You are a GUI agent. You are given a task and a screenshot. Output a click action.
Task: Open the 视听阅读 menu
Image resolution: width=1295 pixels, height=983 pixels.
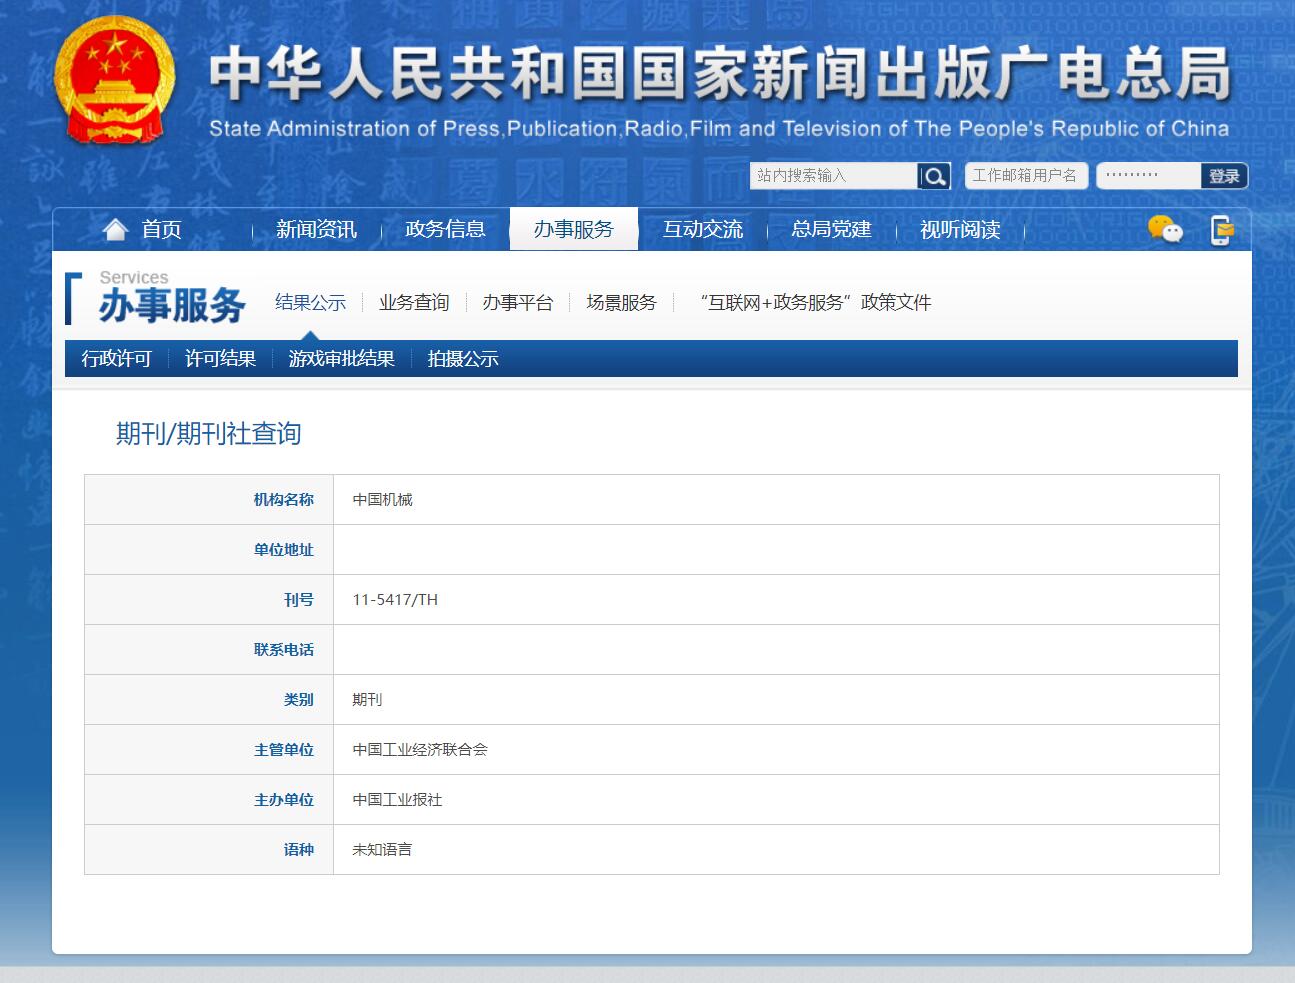coord(960,229)
